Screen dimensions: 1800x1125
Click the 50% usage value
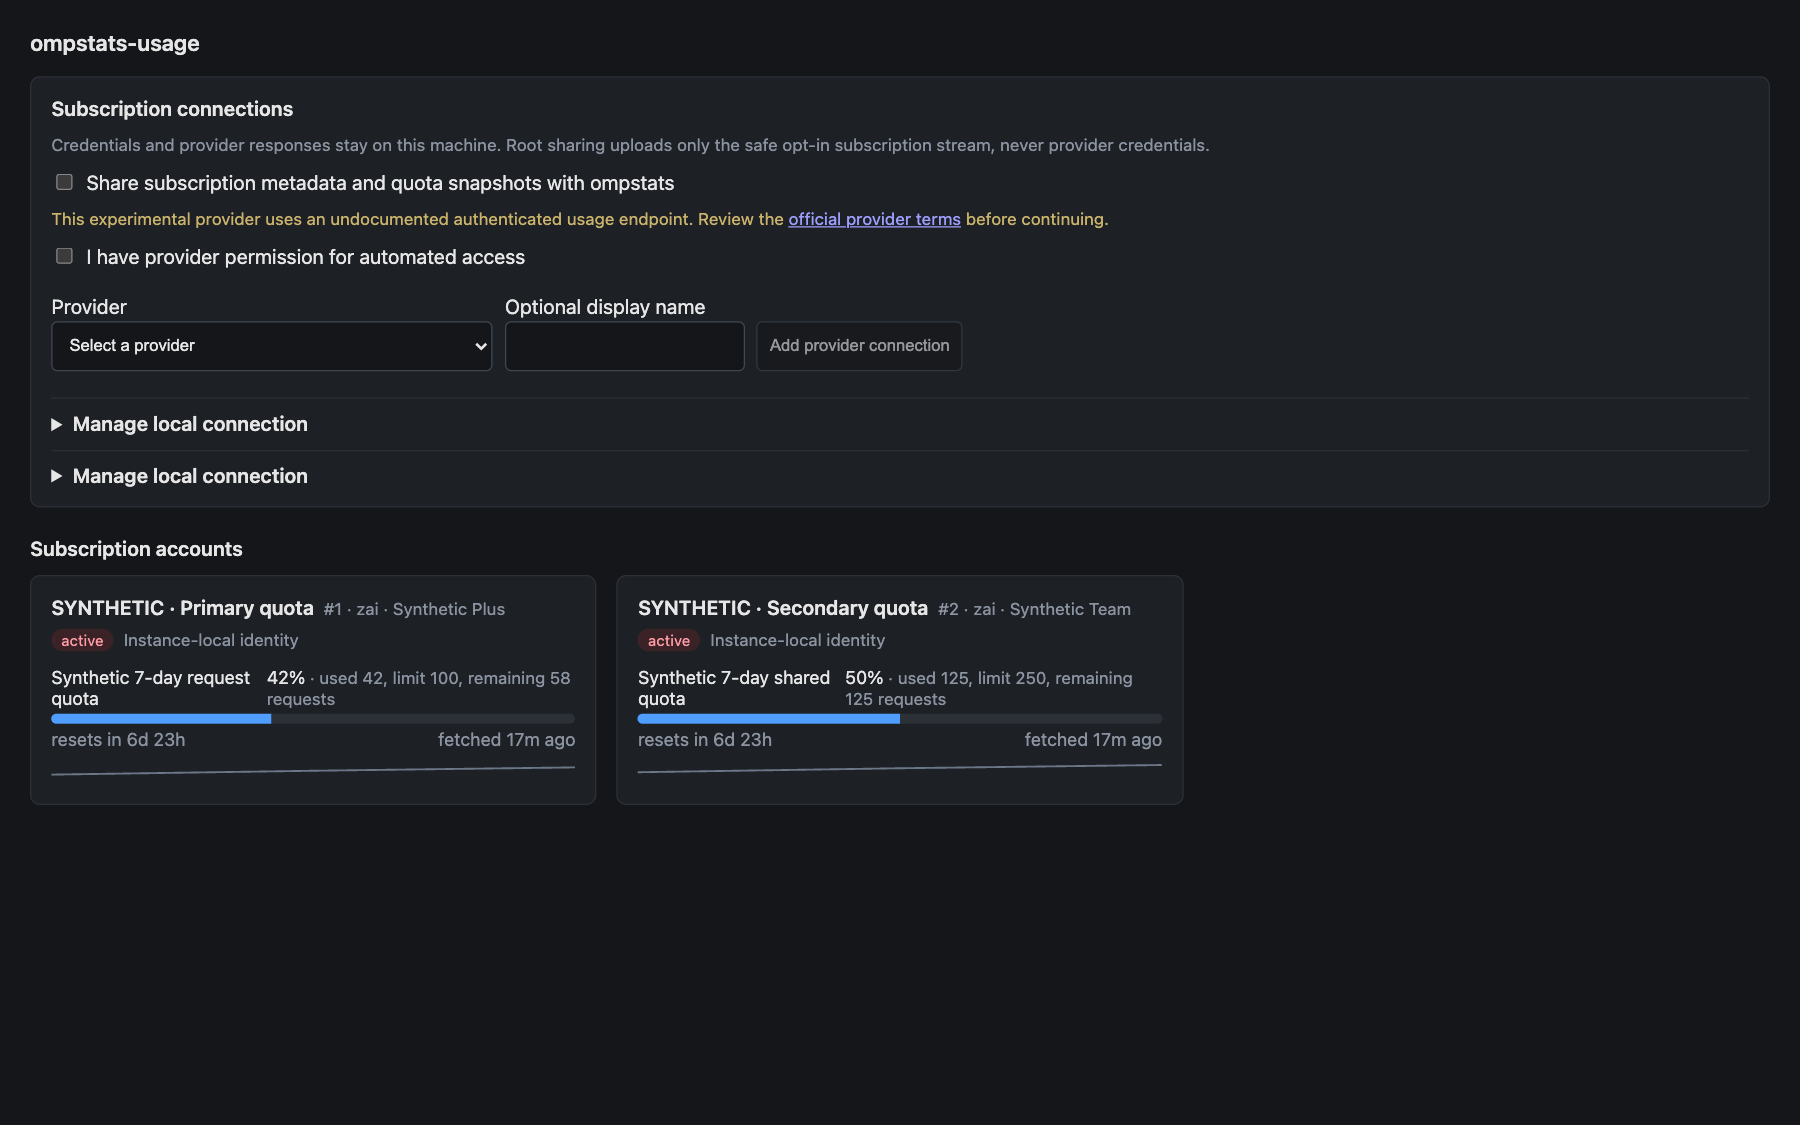pyautogui.click(x=864, y=678)
